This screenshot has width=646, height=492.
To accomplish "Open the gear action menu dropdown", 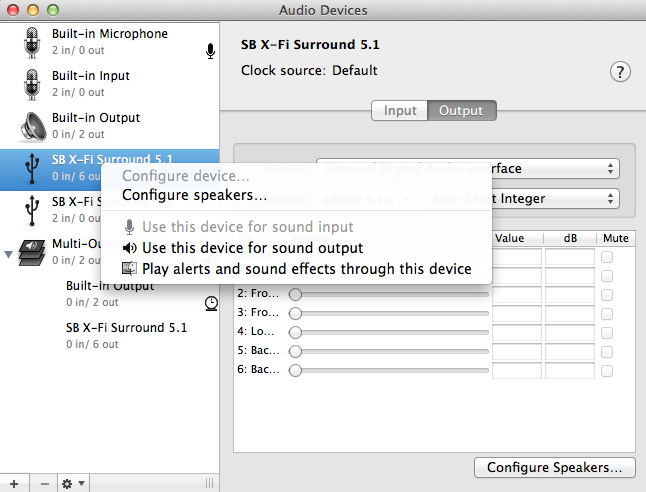I will tap(73, 483).
